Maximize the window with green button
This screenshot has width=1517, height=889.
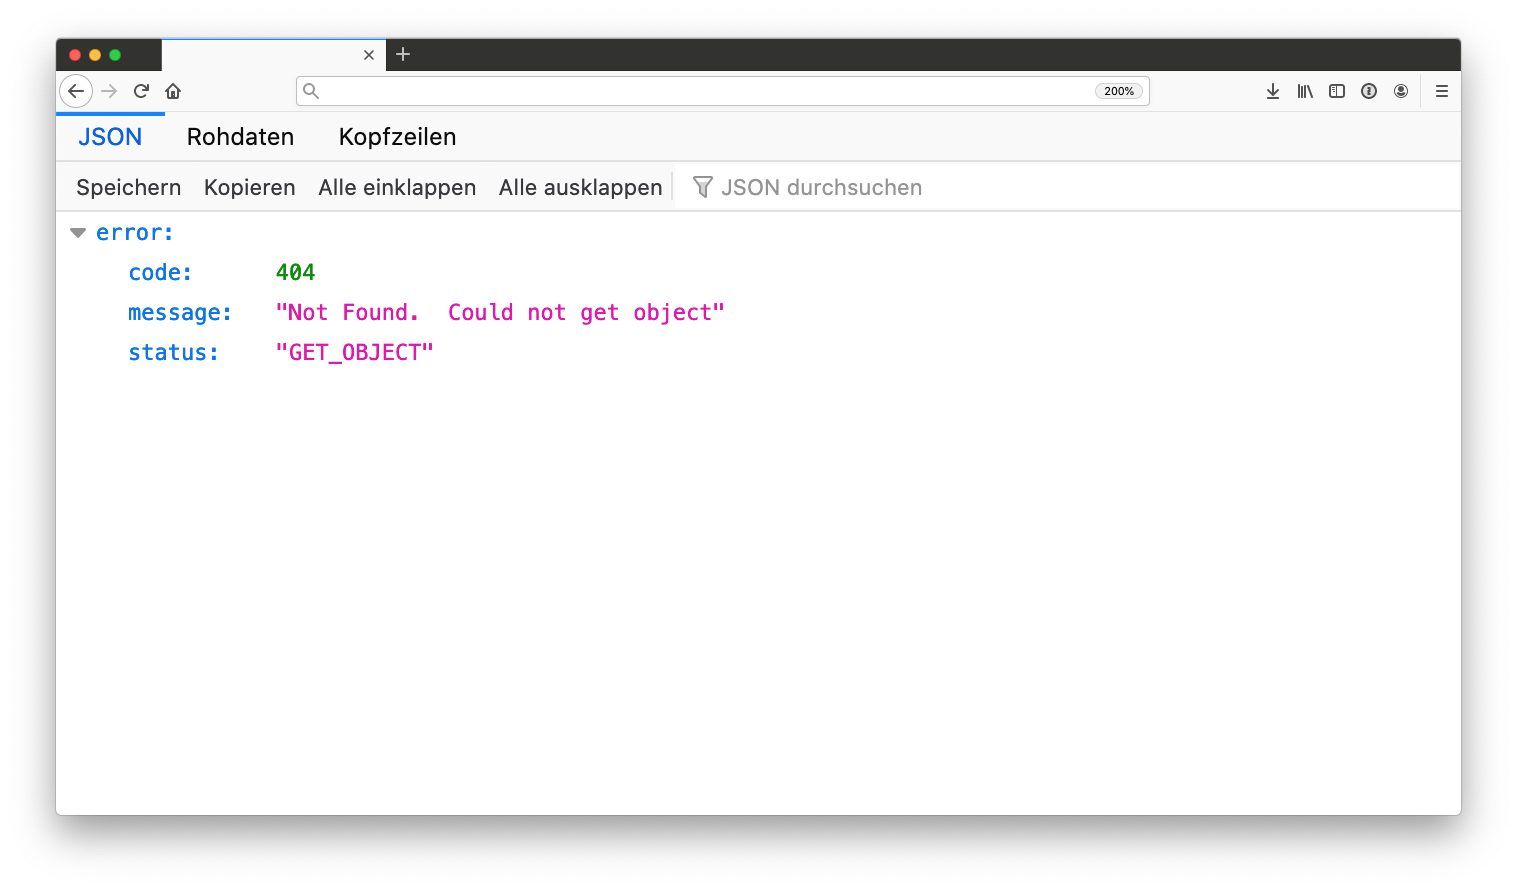click(x=115, y=55)
